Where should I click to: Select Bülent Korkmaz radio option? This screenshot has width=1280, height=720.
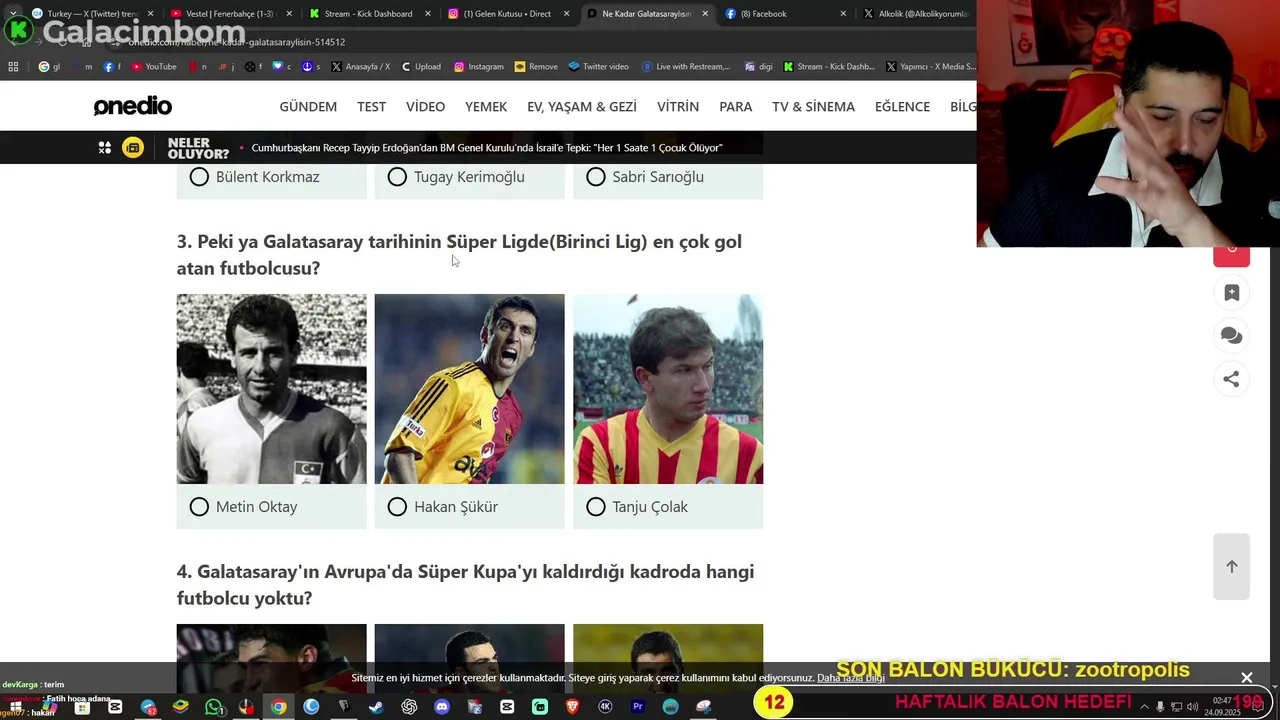(199, 177)
